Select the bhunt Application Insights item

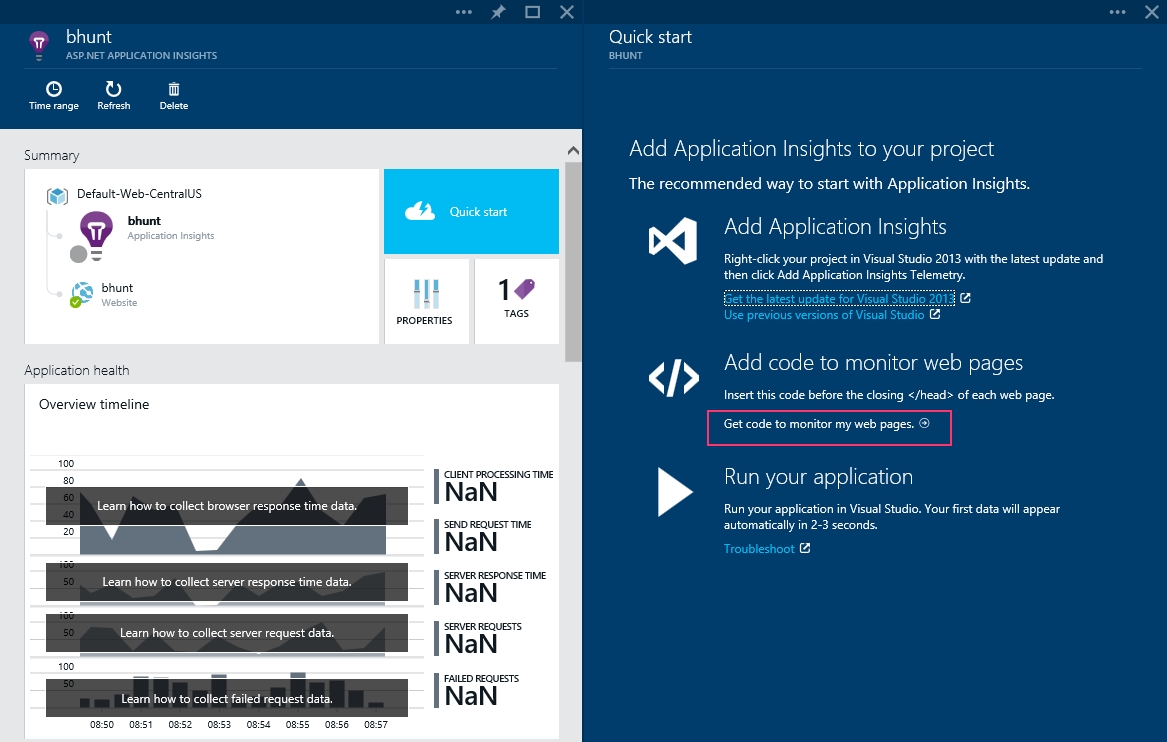144,221
